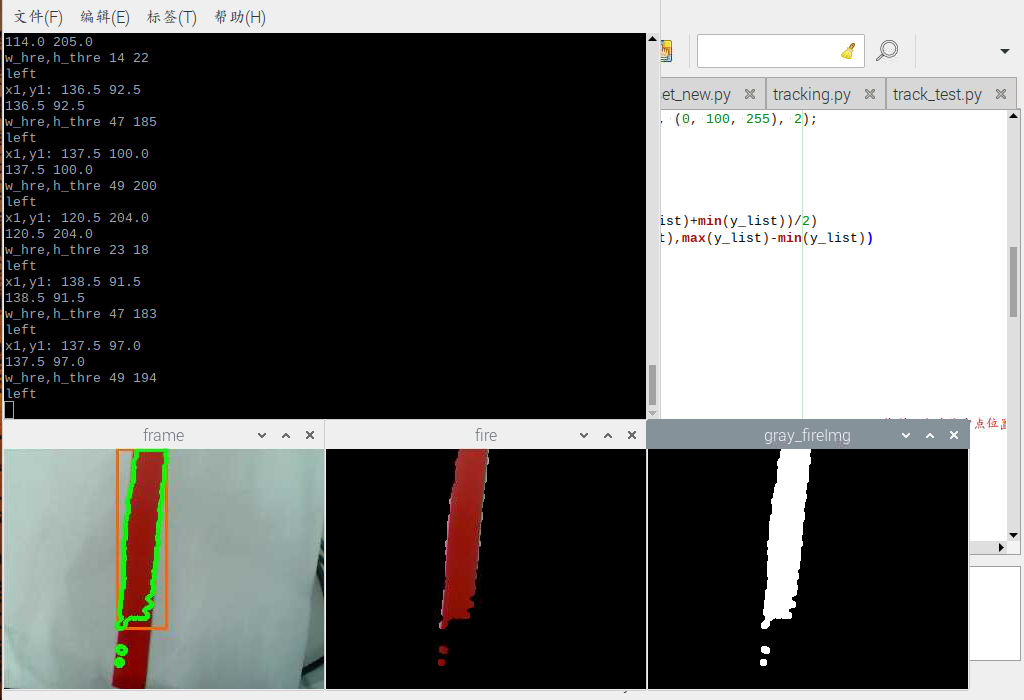Click terminal scrollbar up arrow
This screenshot has height=700, width=1024.
pos(652,39)
